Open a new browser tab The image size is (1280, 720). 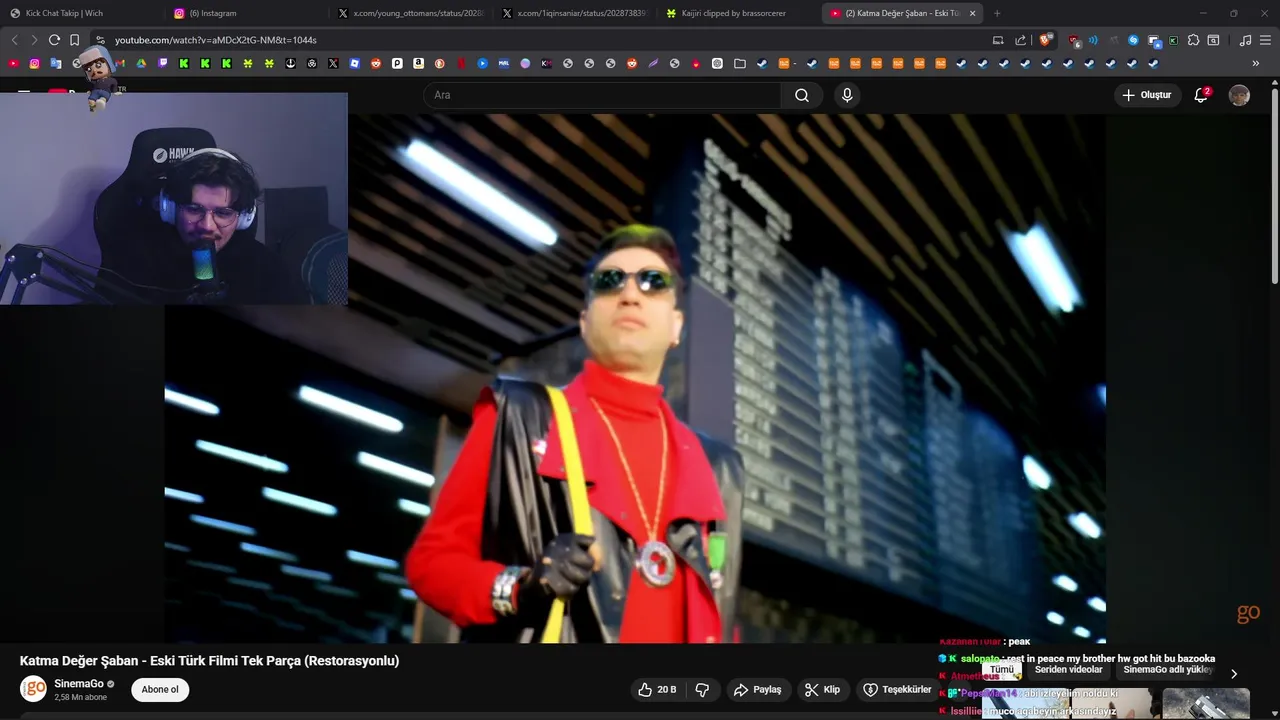[997, 13]
